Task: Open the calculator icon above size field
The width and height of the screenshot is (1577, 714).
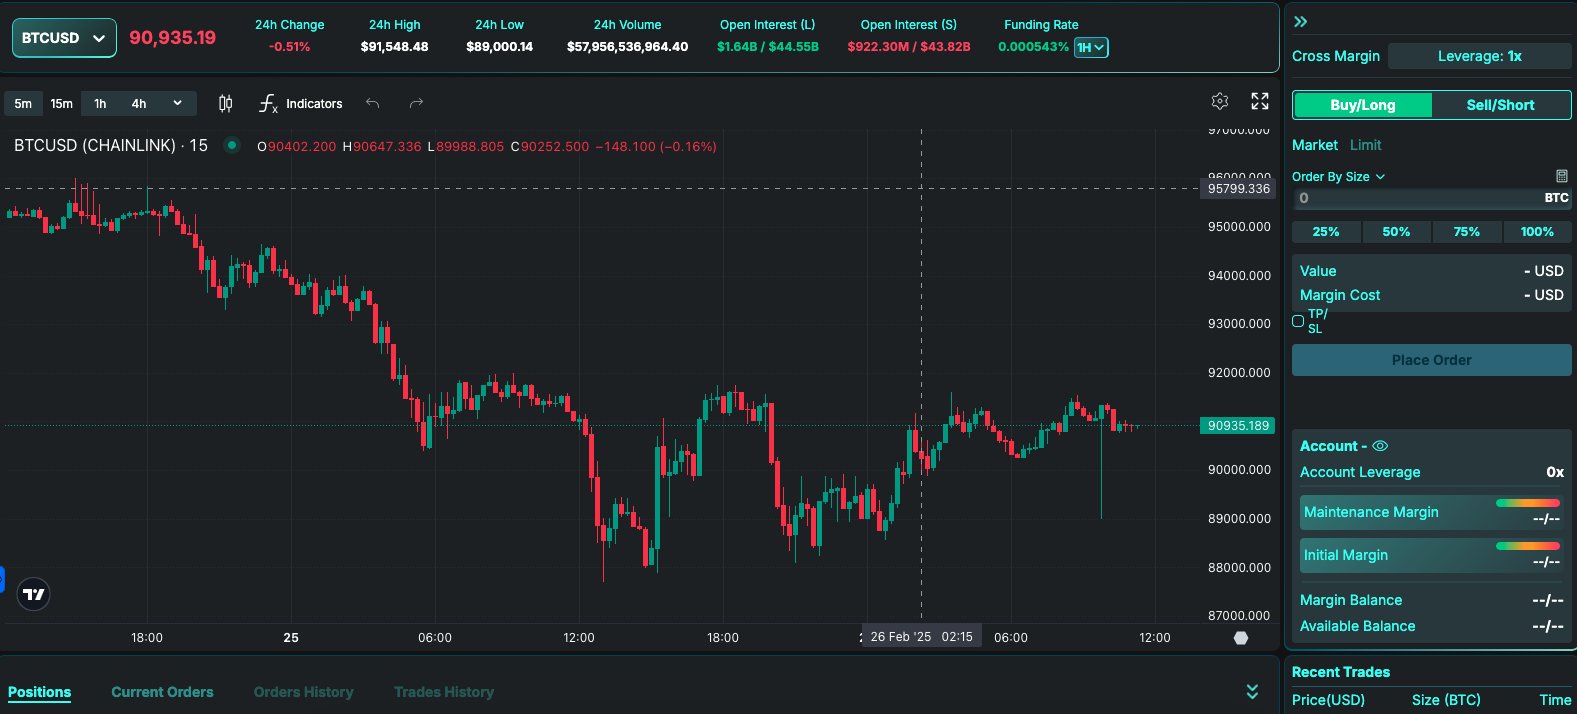Action: tap(1562, 176)
